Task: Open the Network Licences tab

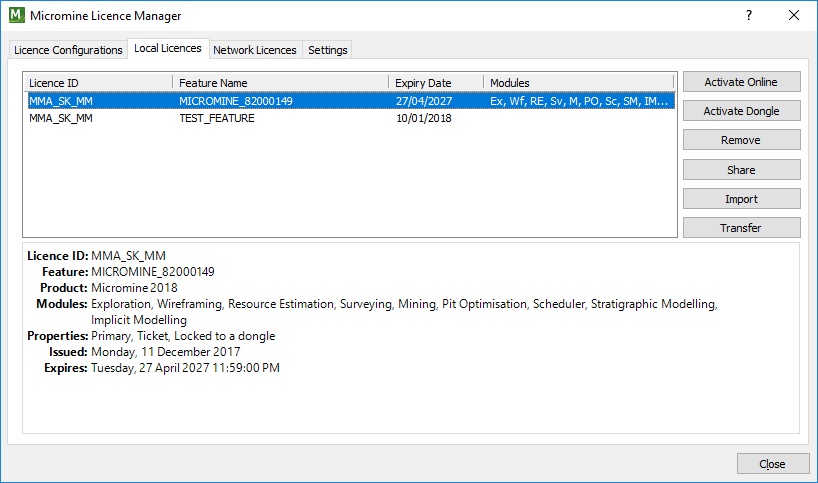Action: point(255,50)
